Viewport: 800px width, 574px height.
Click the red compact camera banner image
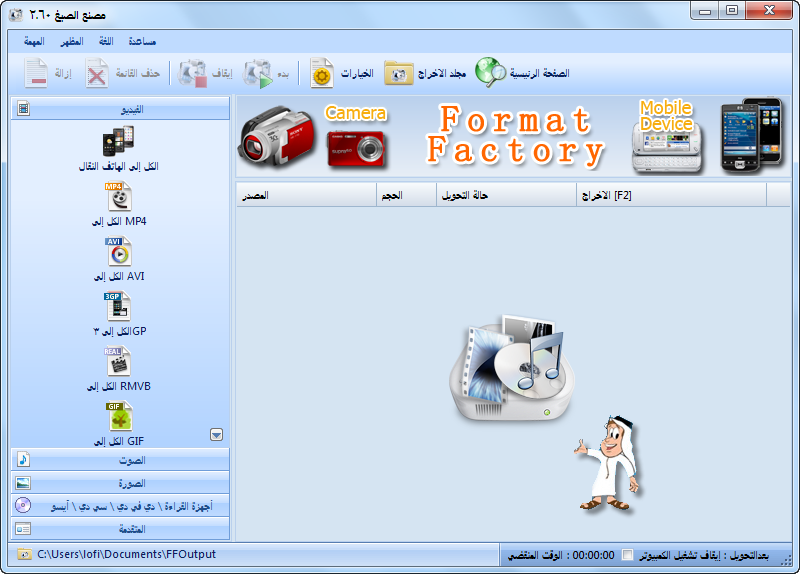(x=356, y=148)
